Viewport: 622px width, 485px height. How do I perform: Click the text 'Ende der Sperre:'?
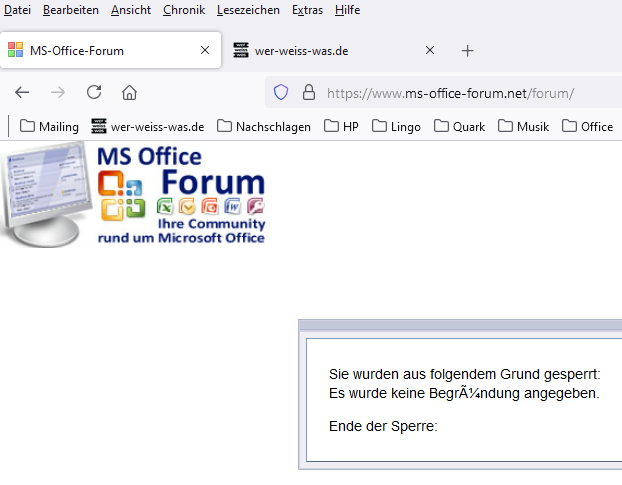click(383, 426)
